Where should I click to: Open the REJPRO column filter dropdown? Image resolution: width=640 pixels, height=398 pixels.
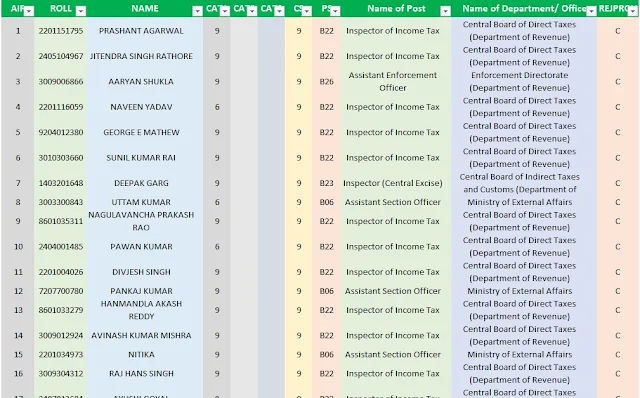point(632,11)
